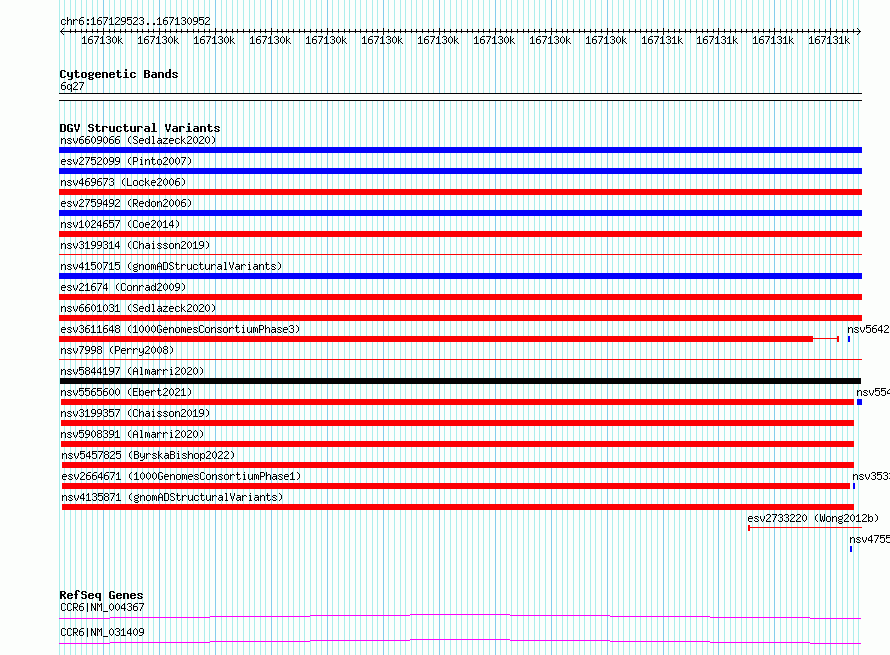The height and width of the screenshot is (655, 890).
Task: Select the nsv3199314 (Chaisson2019) variant label
Action: pos(135,245)
